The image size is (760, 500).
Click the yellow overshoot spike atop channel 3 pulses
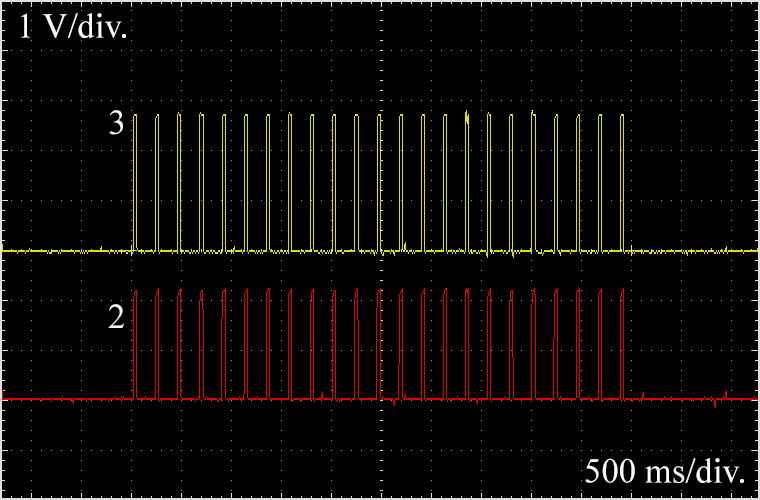click(467, 113)
